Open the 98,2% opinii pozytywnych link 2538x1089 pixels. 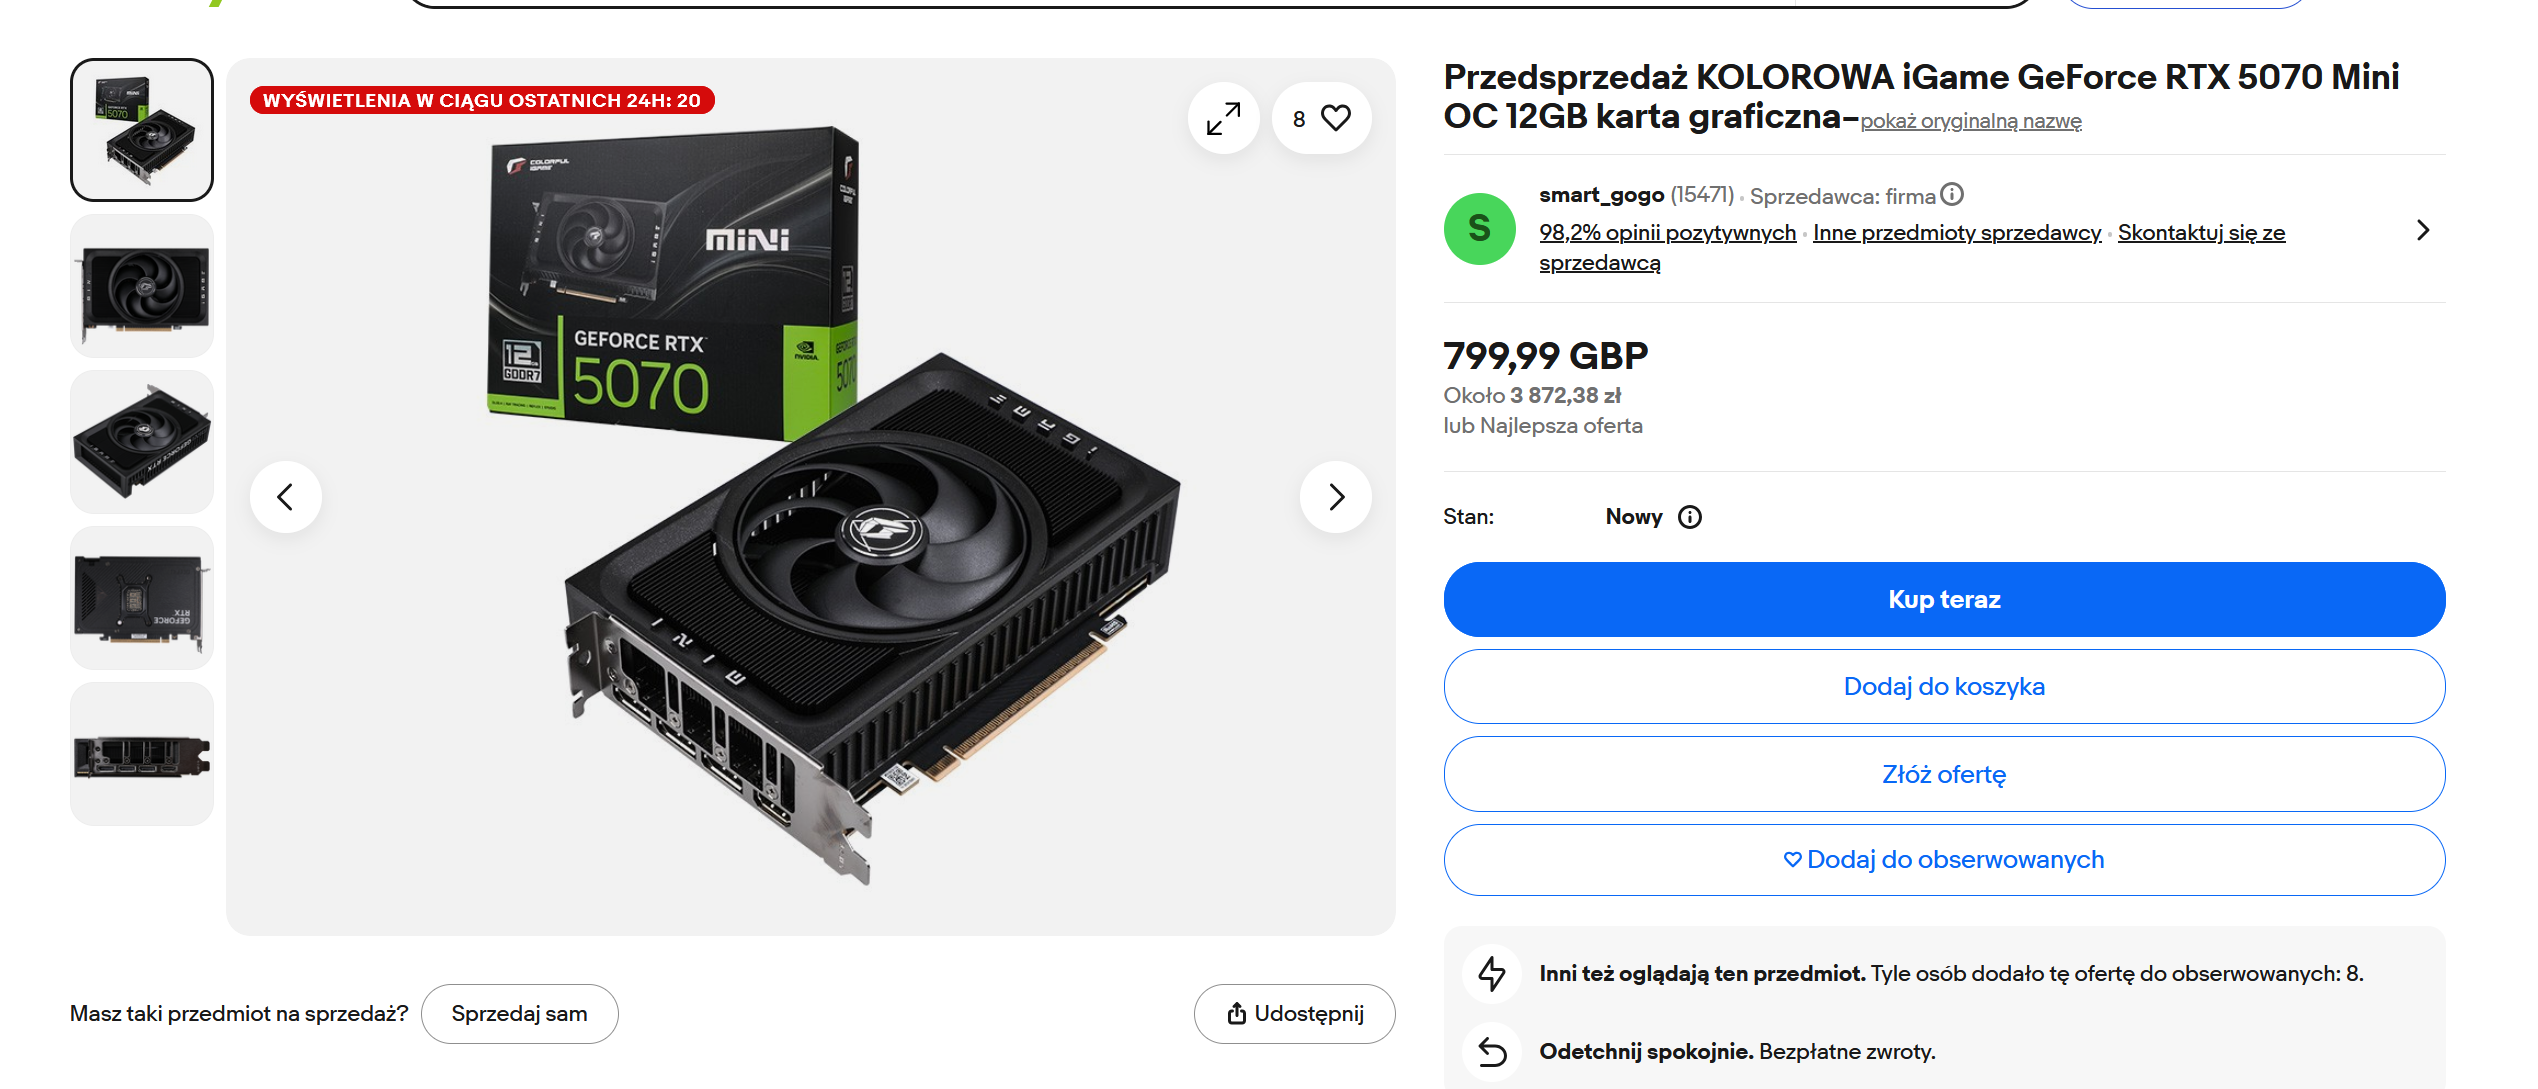tap(1667, 233)
